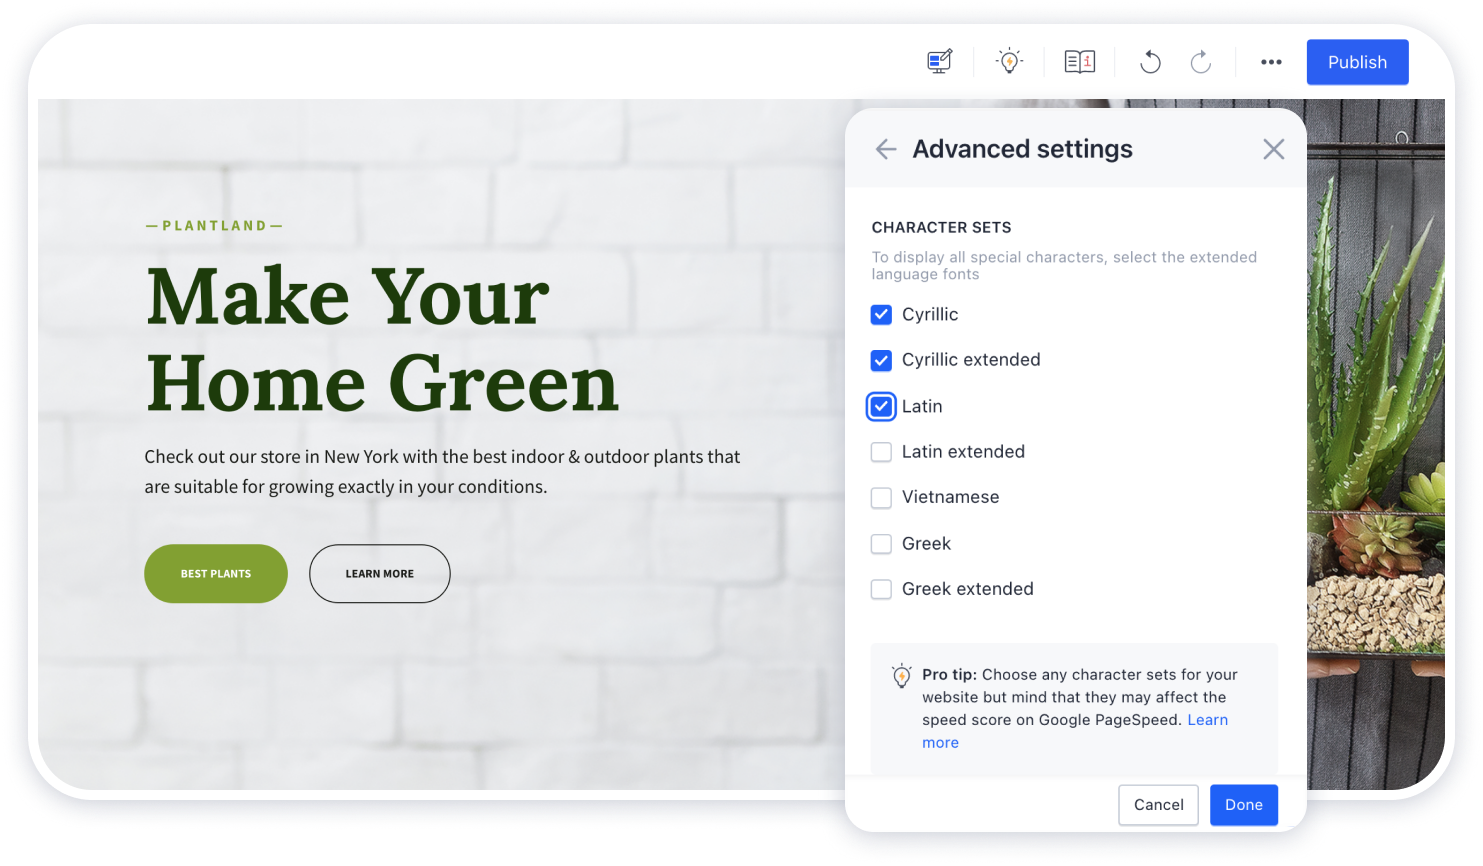Screen dimensions: 1483x866
Task: Undo the last change
Action: pos(1150,62)
